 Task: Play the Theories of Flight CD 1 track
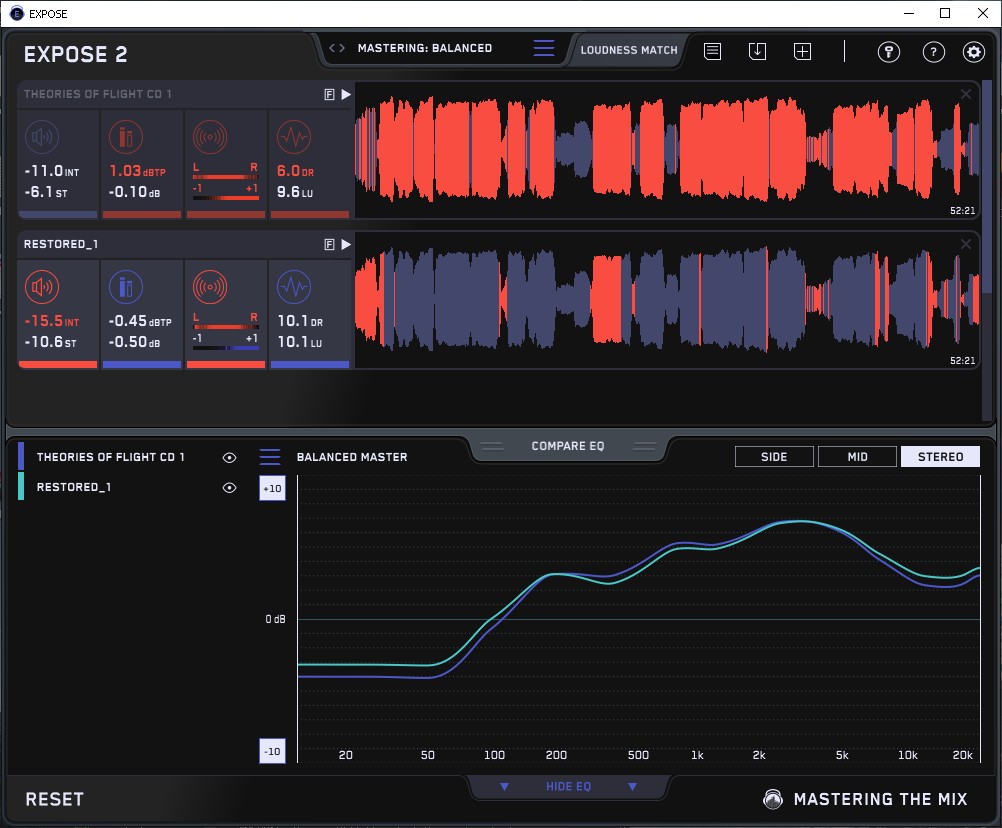pos(346,95)
